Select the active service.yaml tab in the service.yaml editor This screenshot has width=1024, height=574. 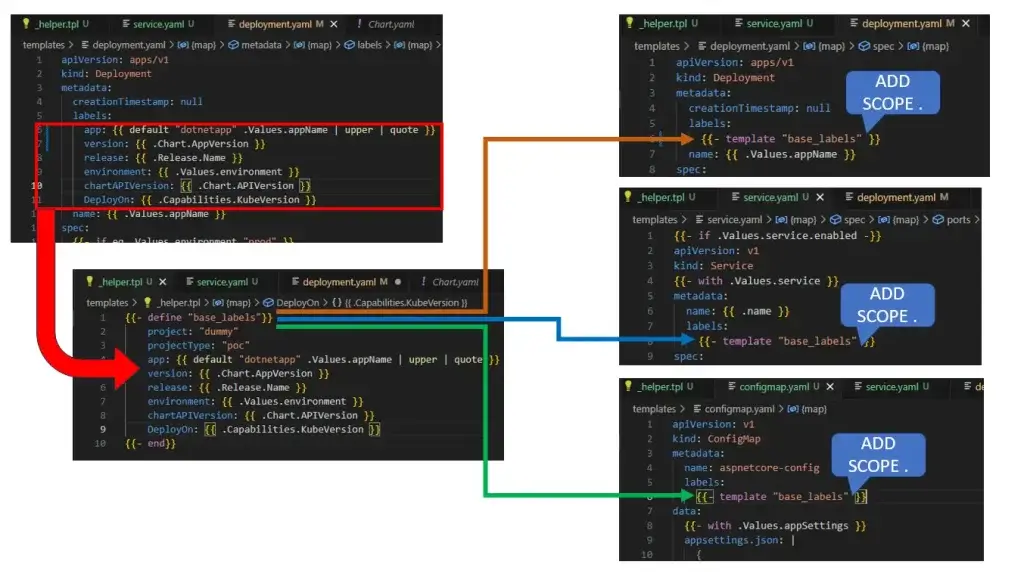[x=770, y=197]
